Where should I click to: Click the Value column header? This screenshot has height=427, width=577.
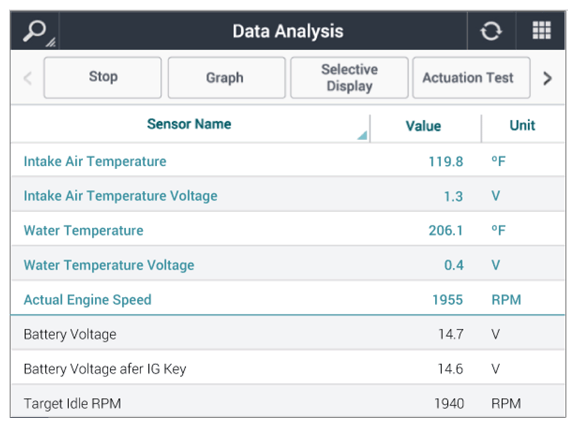(425, 126)
